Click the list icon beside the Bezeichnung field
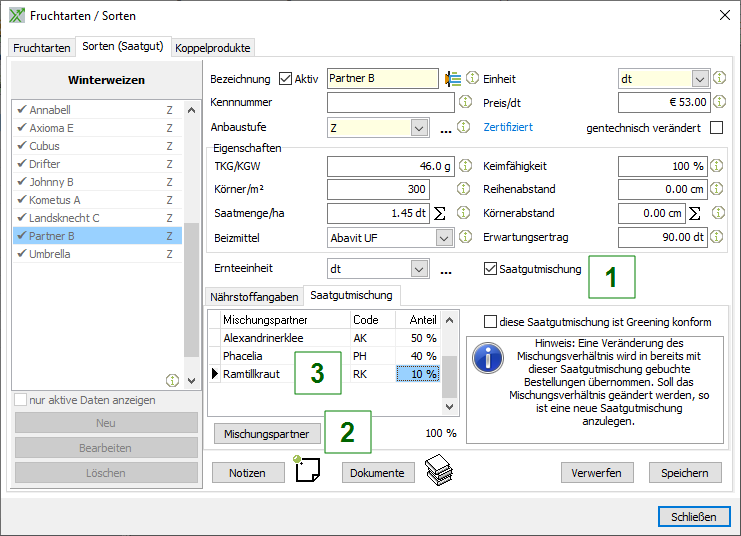This screenshot has height=536, width=741. click(x=453, y=79)
